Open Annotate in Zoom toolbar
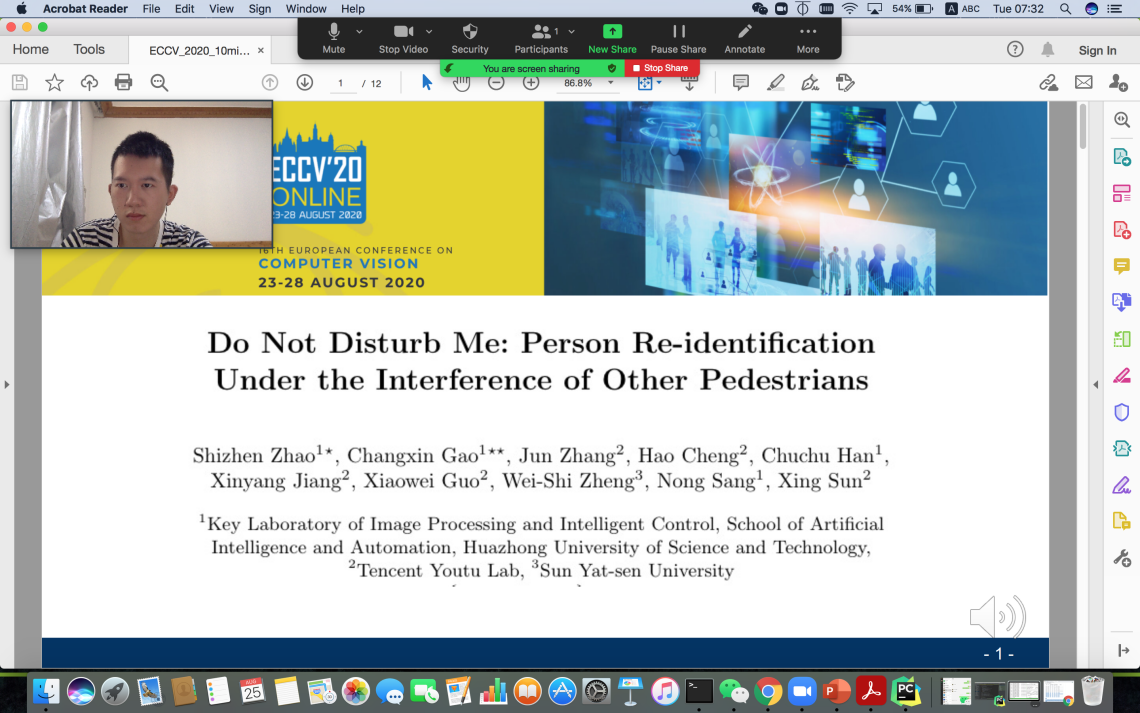Viewport: 1140px width, 713px height. (744, 38)
